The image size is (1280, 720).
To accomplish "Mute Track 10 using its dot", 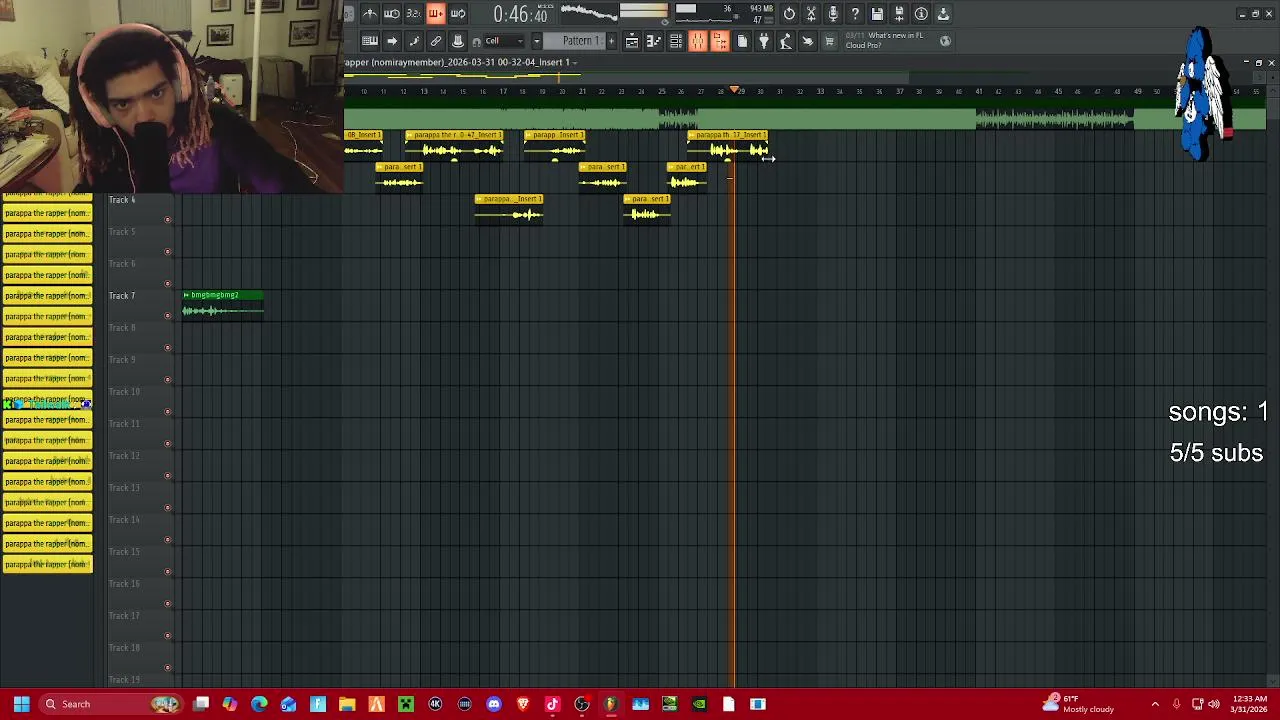I will [x=167, y=411].
